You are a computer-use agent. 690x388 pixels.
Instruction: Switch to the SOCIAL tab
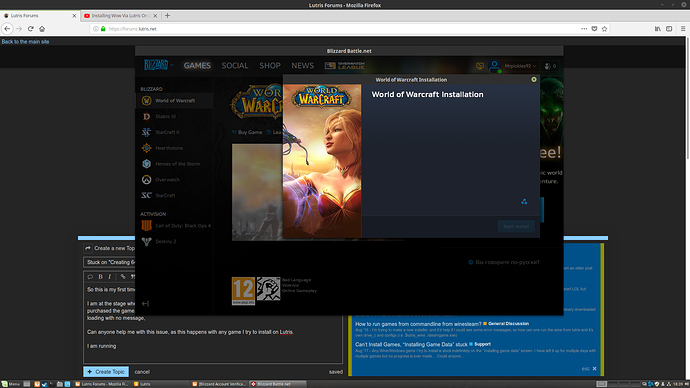(x=235, y=66)
